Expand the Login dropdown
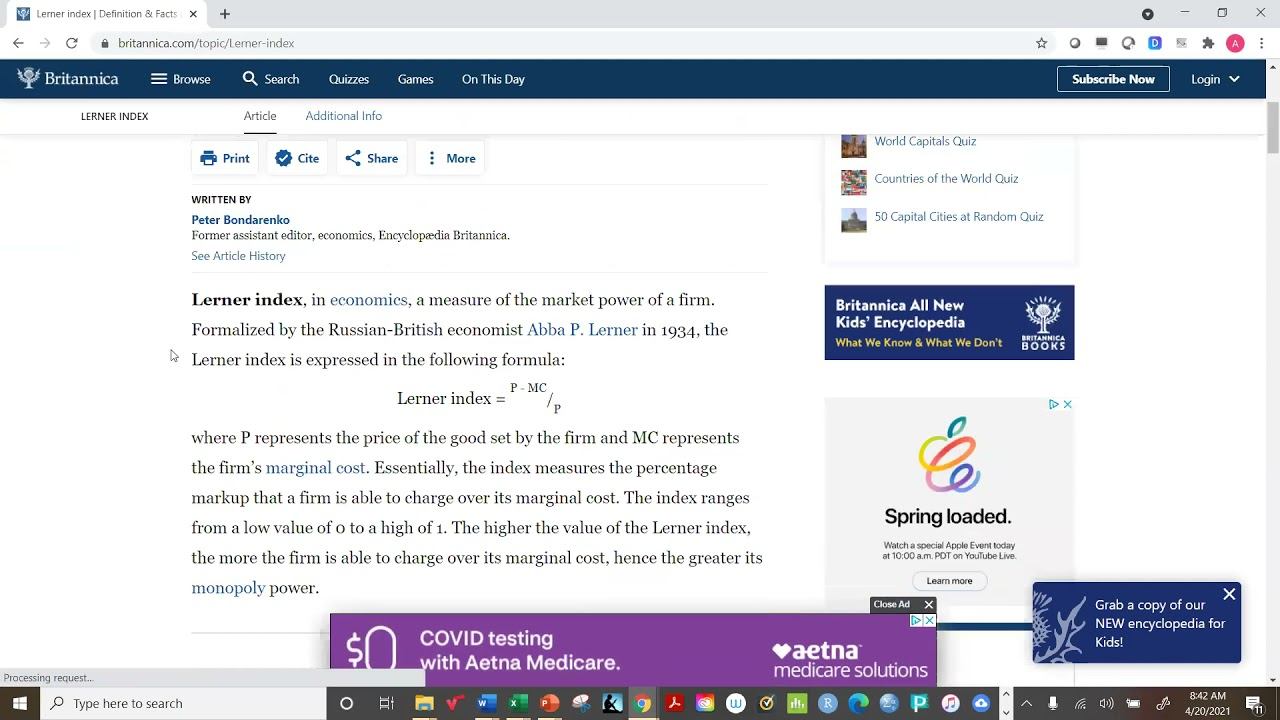This screenshot has width=1280, height=720. click(1215, 79)
